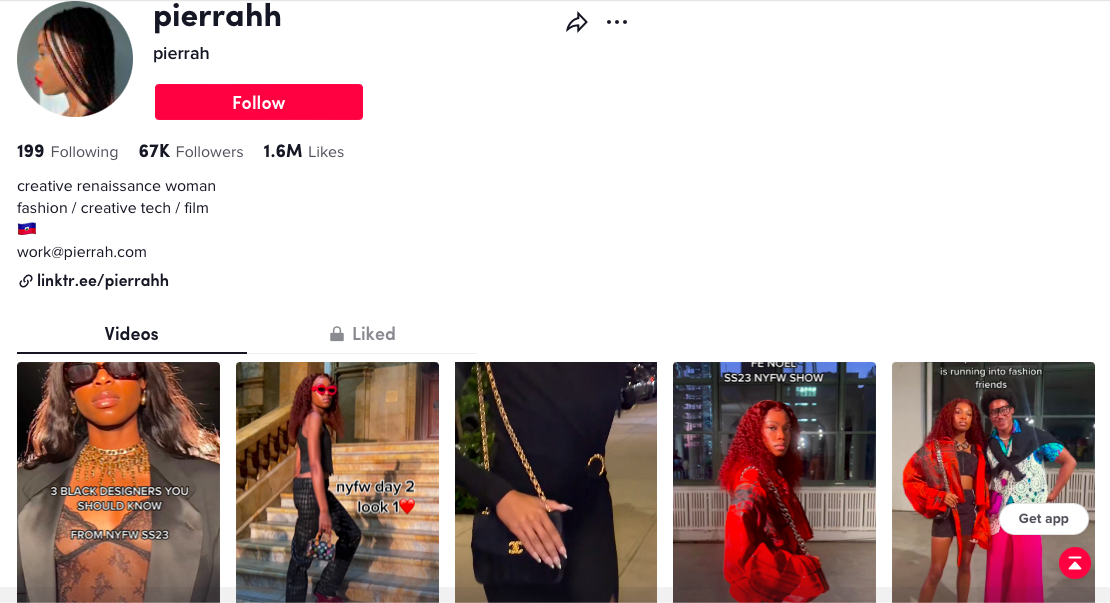The height and width of the screenshot is (603, 1110).
Task: Switch to the Videos tab
Action: coord(132,334)
